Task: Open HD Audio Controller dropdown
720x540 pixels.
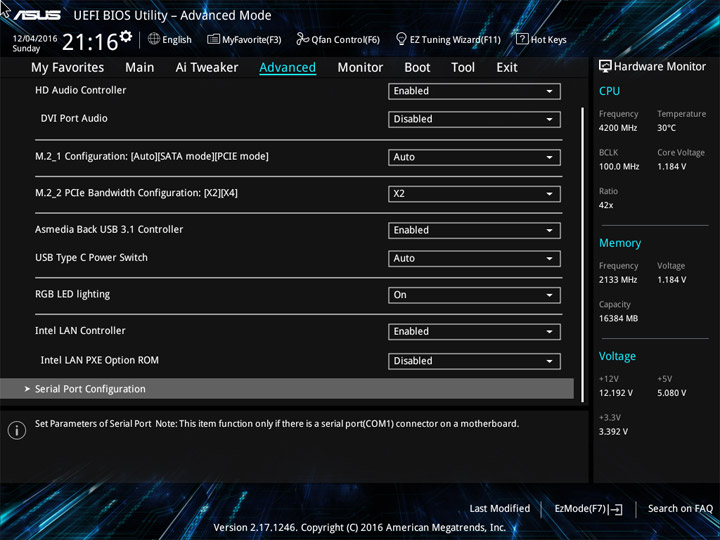Action: (474, 91)
